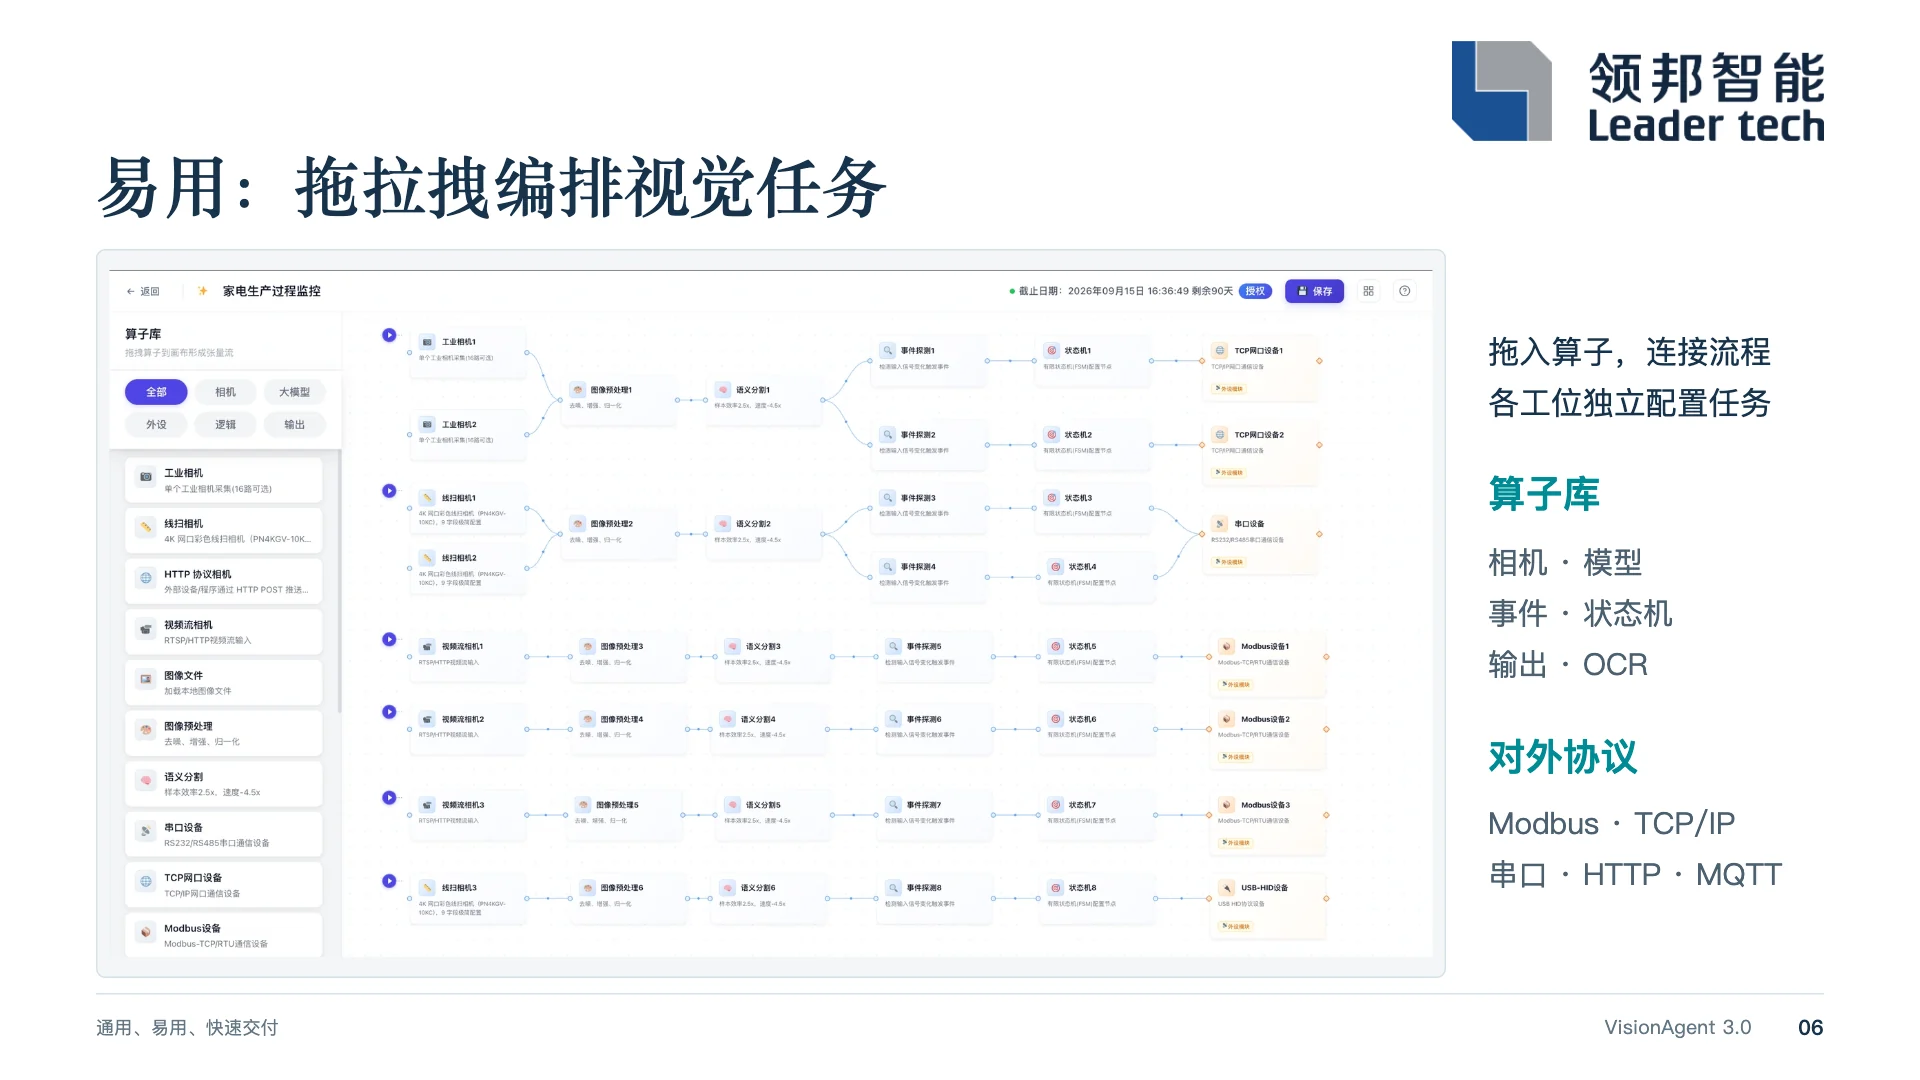Select the 图像预处理1 node on canvas

pyautogui.click(x=618, y=399)
